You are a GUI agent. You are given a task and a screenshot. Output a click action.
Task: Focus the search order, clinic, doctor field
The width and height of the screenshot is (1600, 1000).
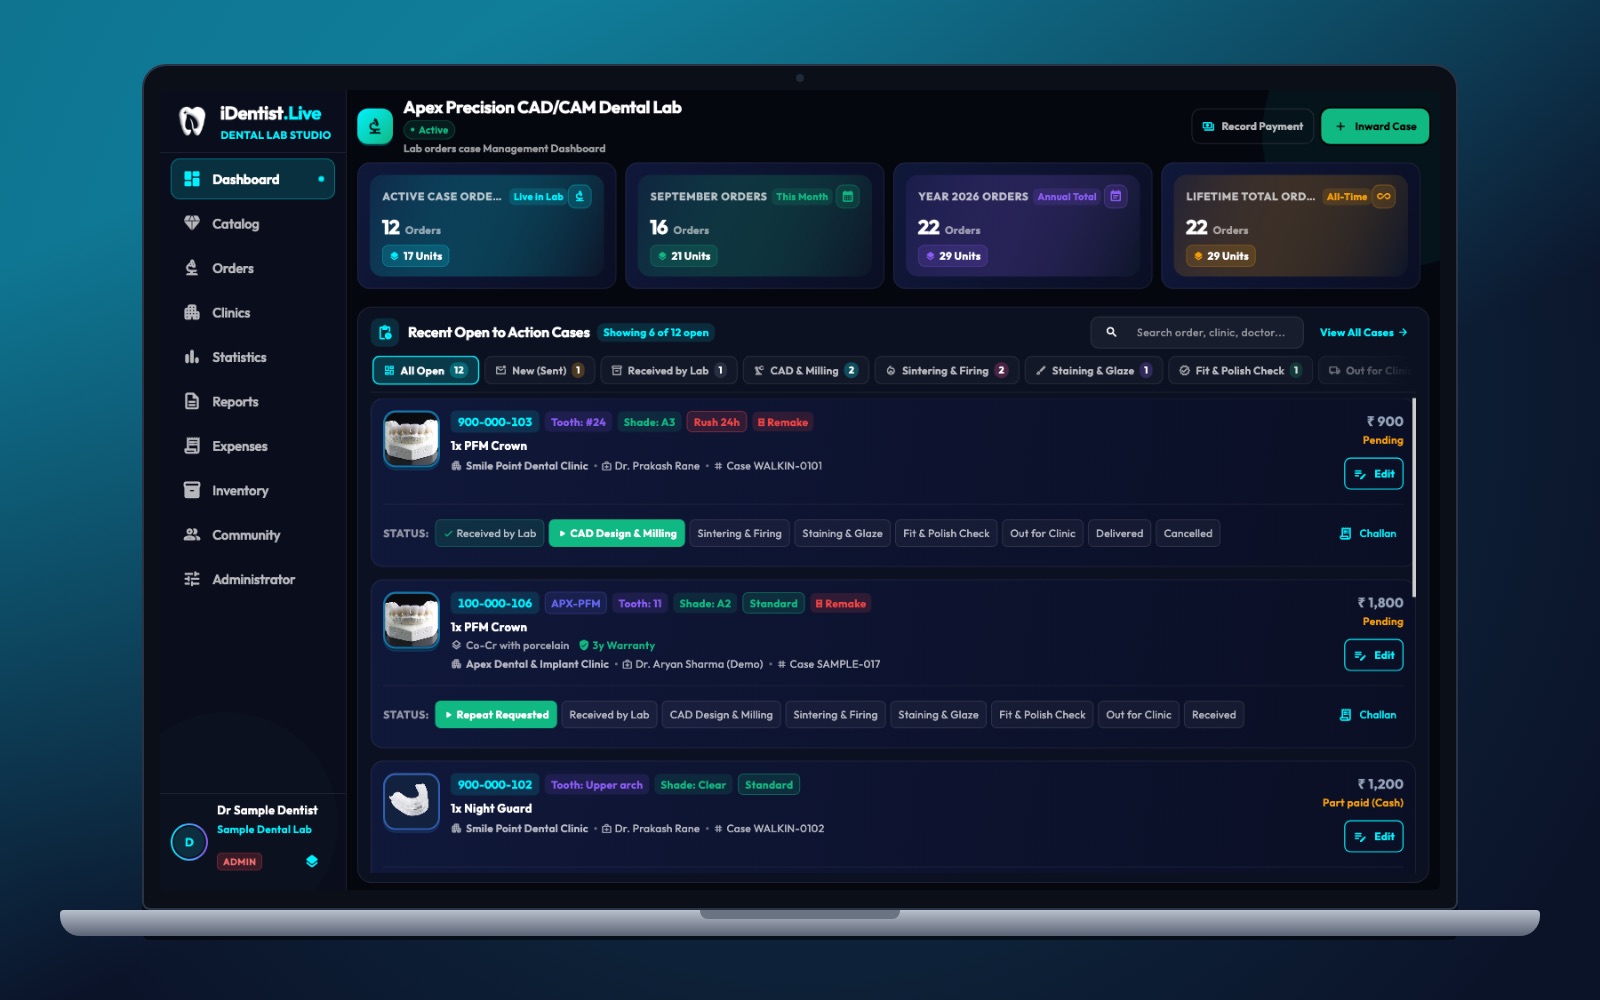[x=1197, y=333]
